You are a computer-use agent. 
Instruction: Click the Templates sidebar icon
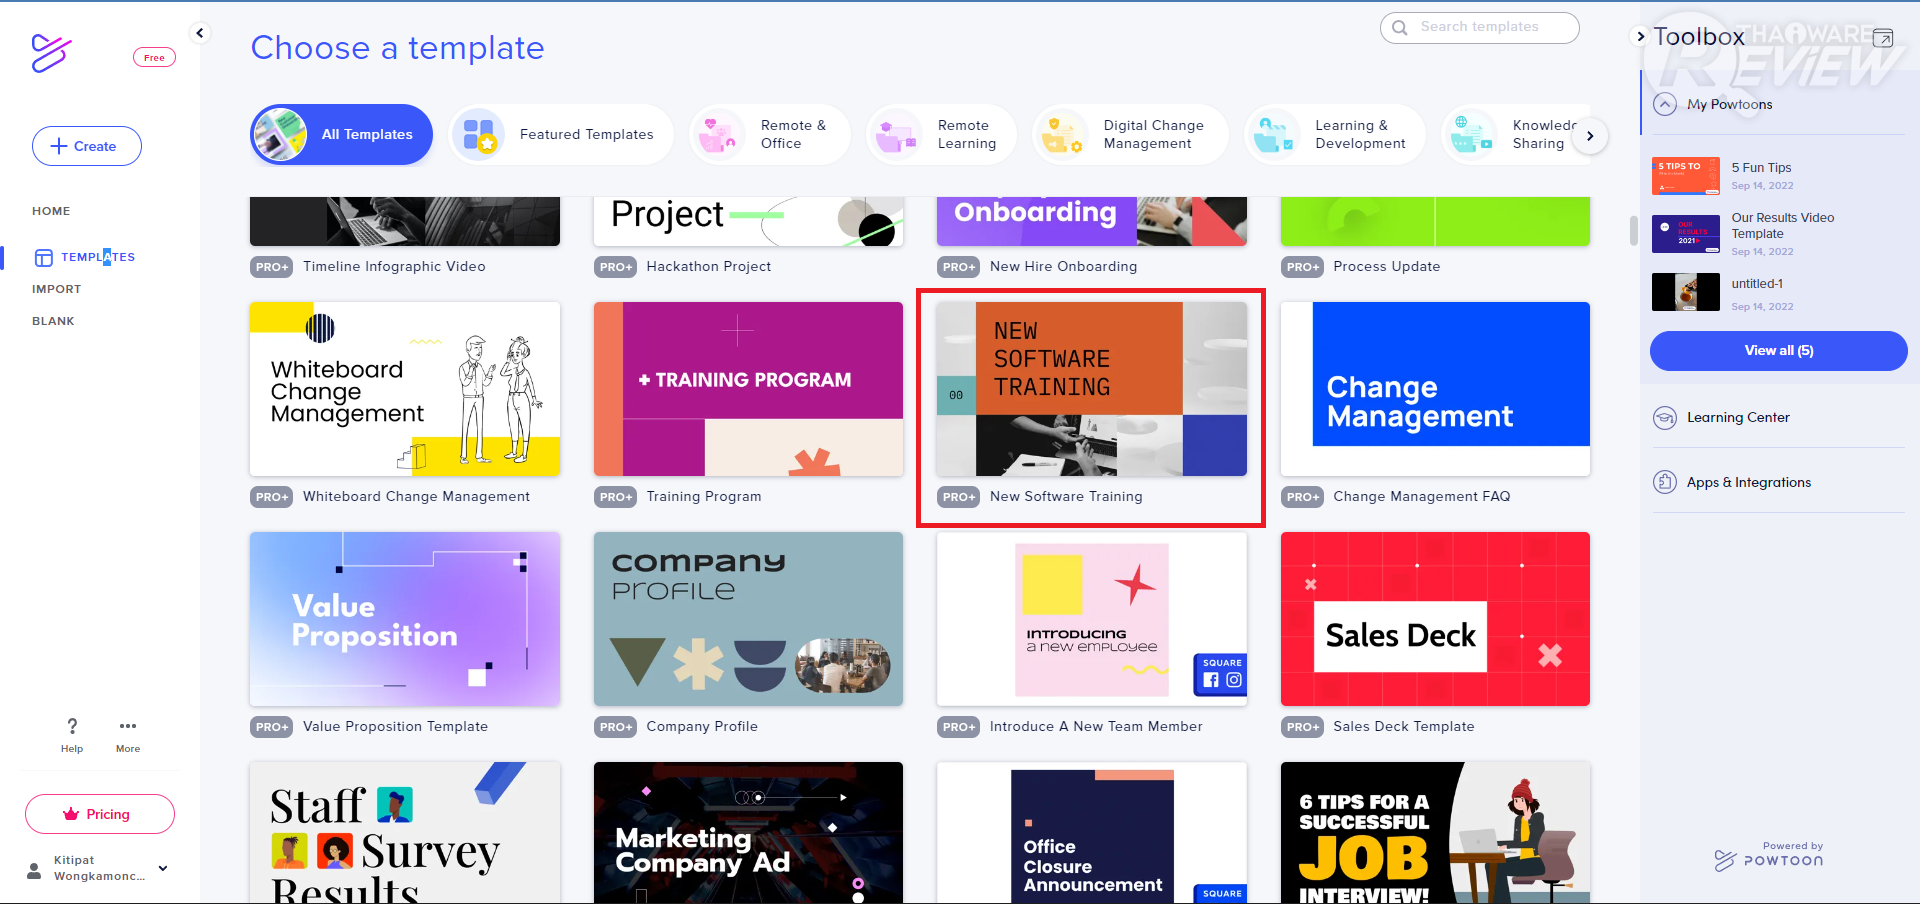pyautogui.click(x=44, y=258)
